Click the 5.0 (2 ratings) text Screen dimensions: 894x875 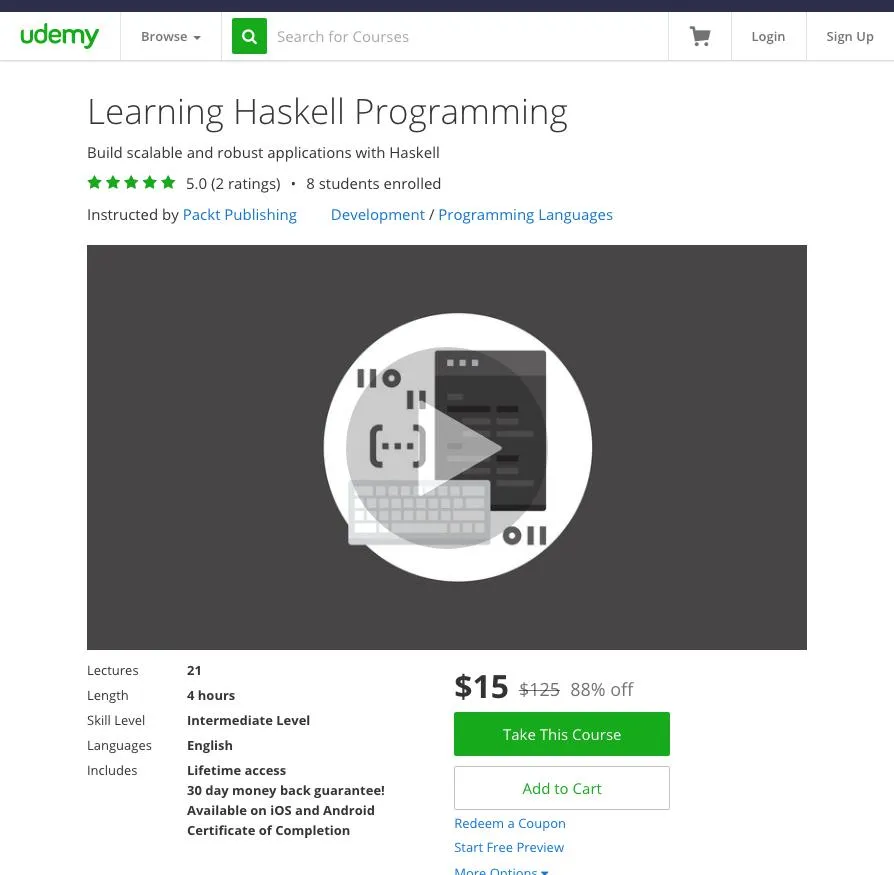click(x=233, y=184)
